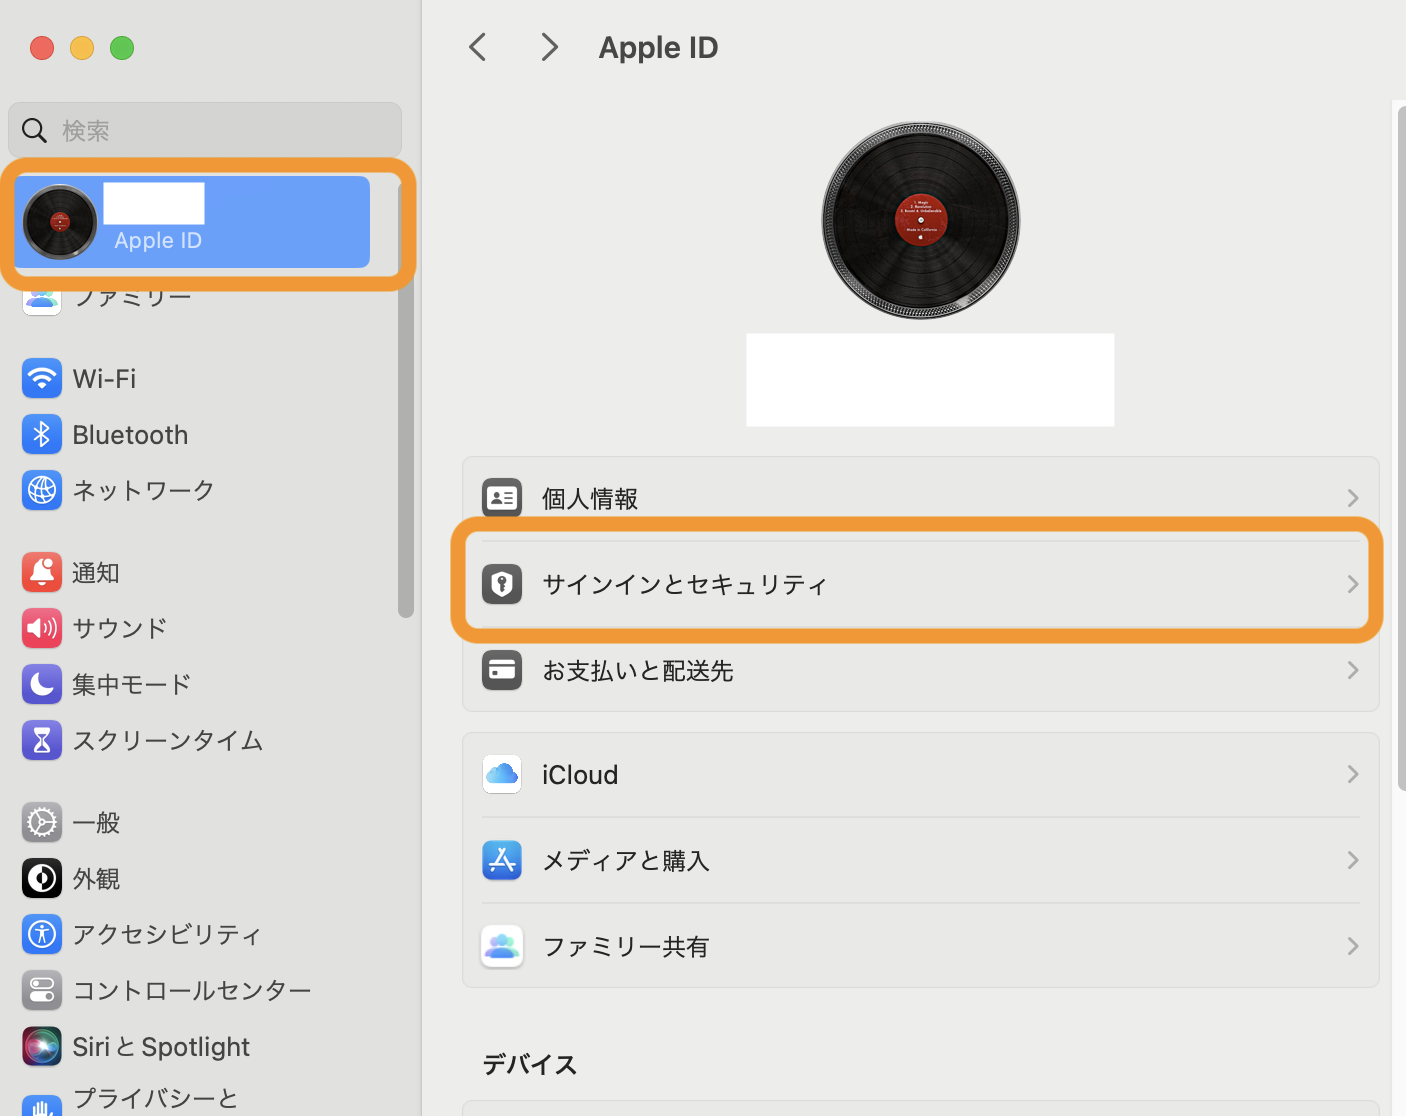Expand メディアと購入 row chevron

point(1352,860)
